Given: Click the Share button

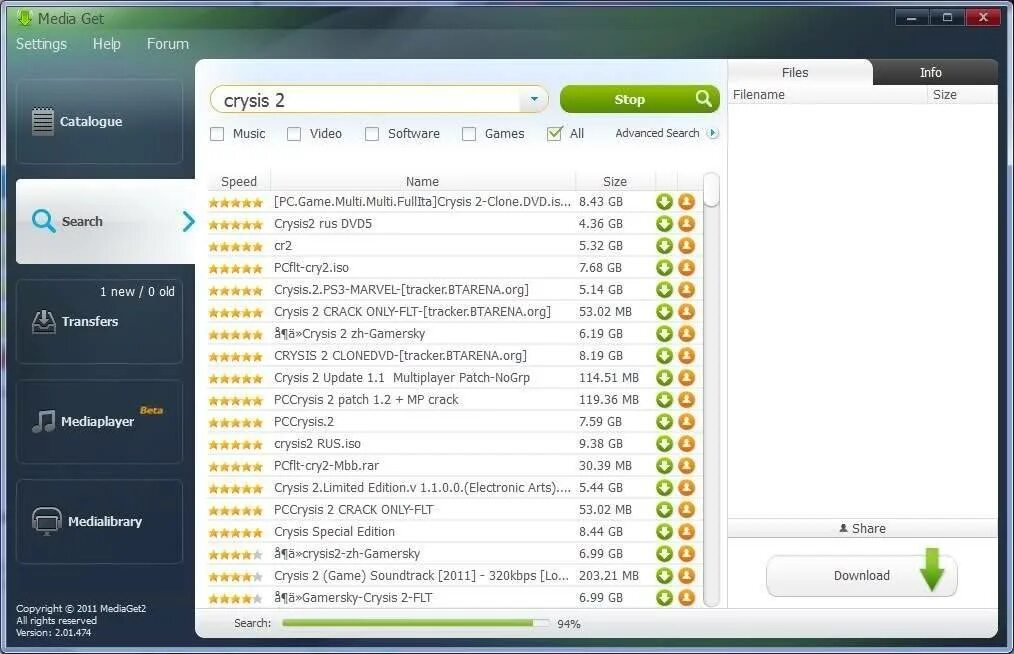Looking at the screenshot, I should tap(862, 529).
